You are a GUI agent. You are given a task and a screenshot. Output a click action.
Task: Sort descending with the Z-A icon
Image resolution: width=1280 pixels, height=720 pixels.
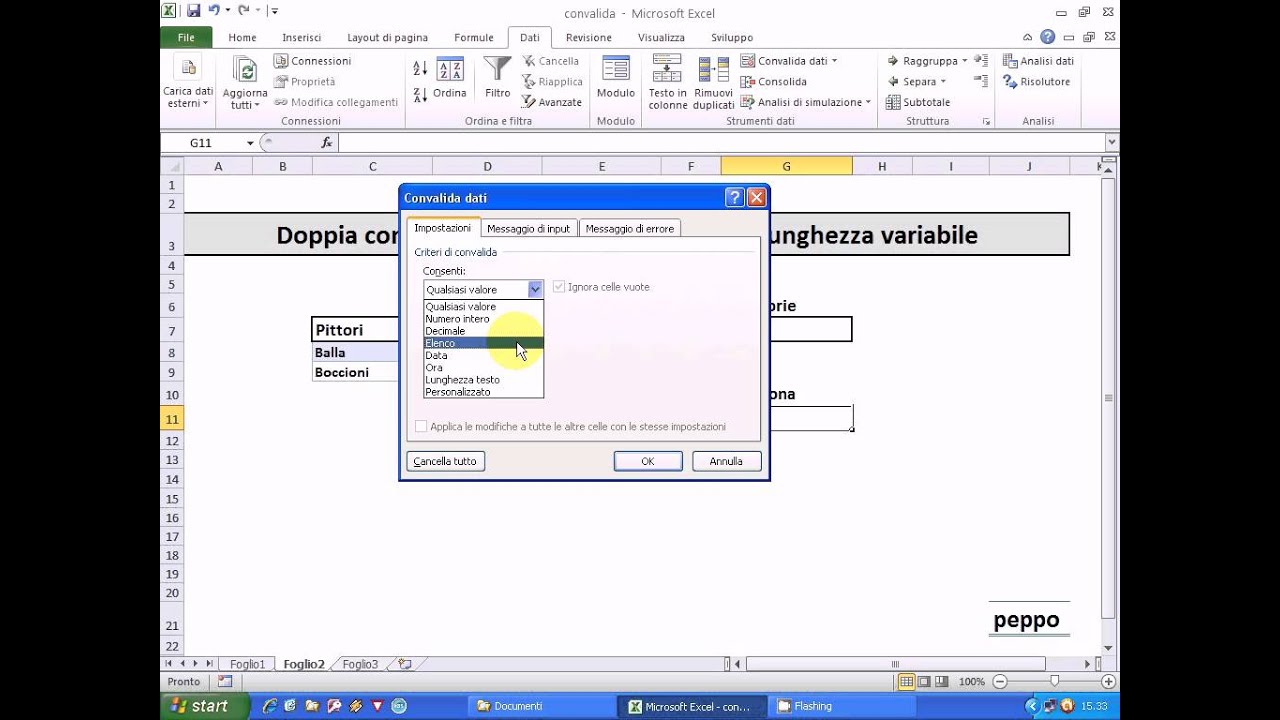coord(420,95)
